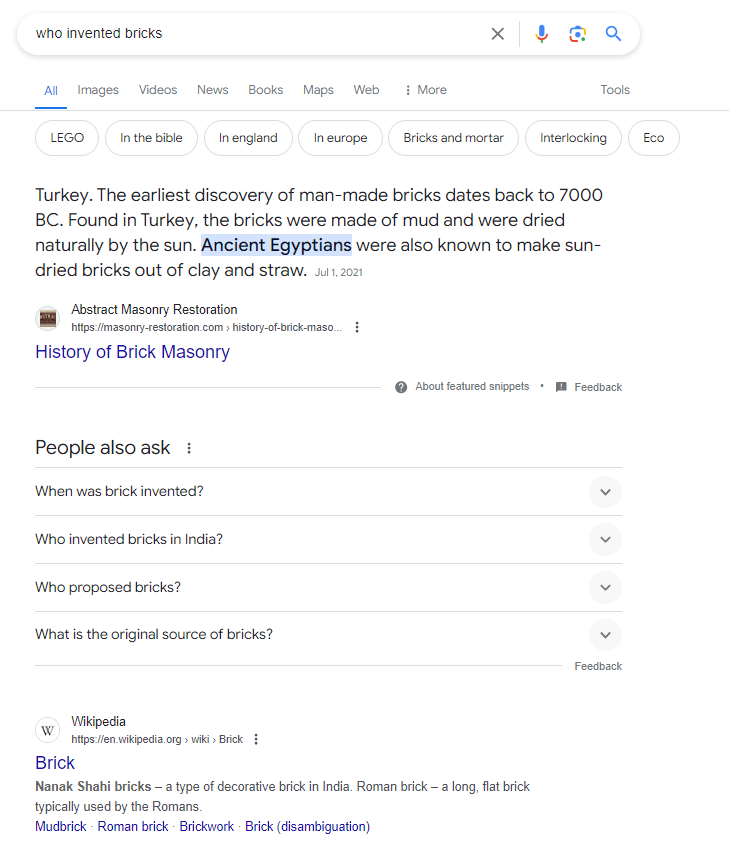Viewport: 729px width, 855px height.
Task: Filter by 'In england' chip
Action: coord(248,138)
